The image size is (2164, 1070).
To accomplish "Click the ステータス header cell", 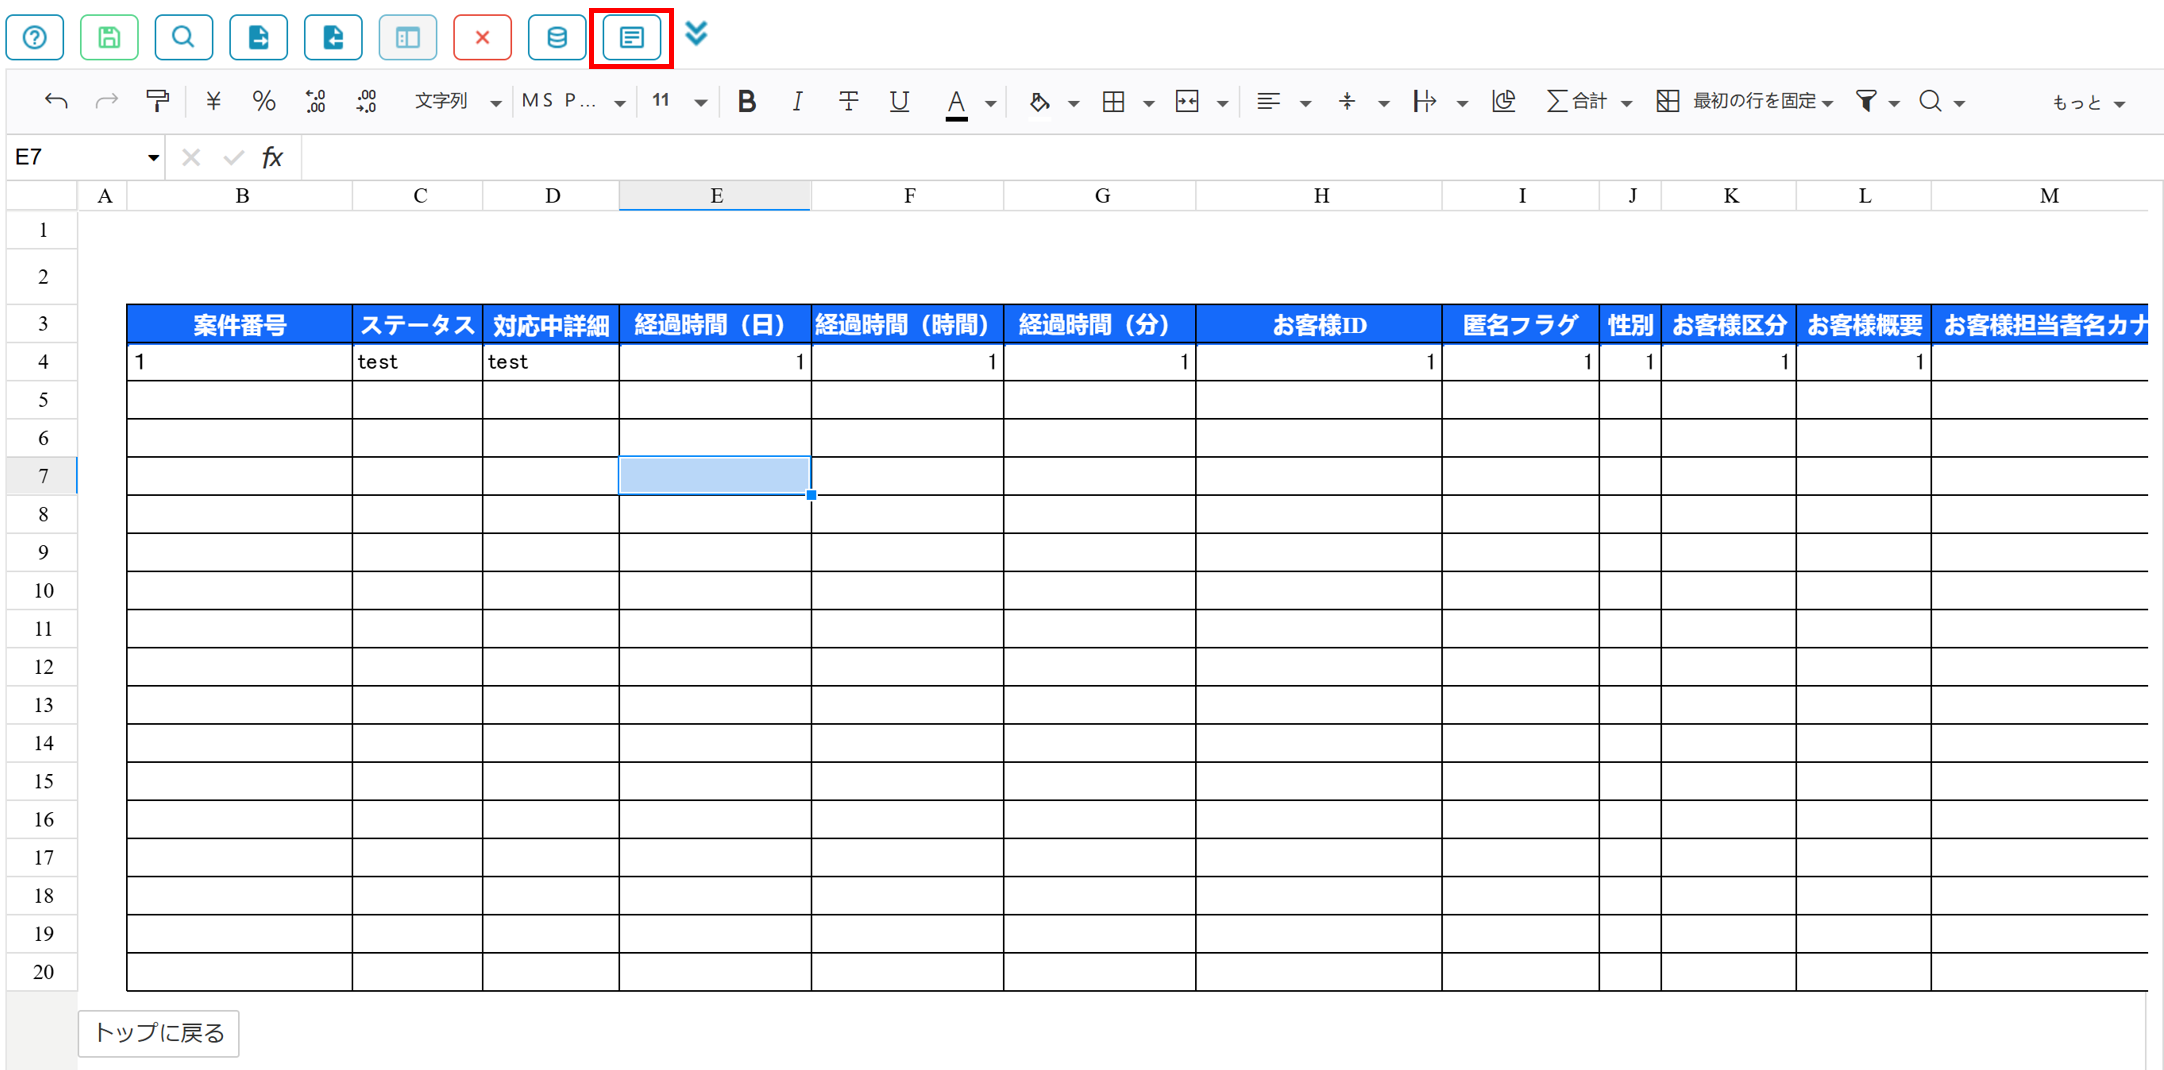I will click(417, 325).
